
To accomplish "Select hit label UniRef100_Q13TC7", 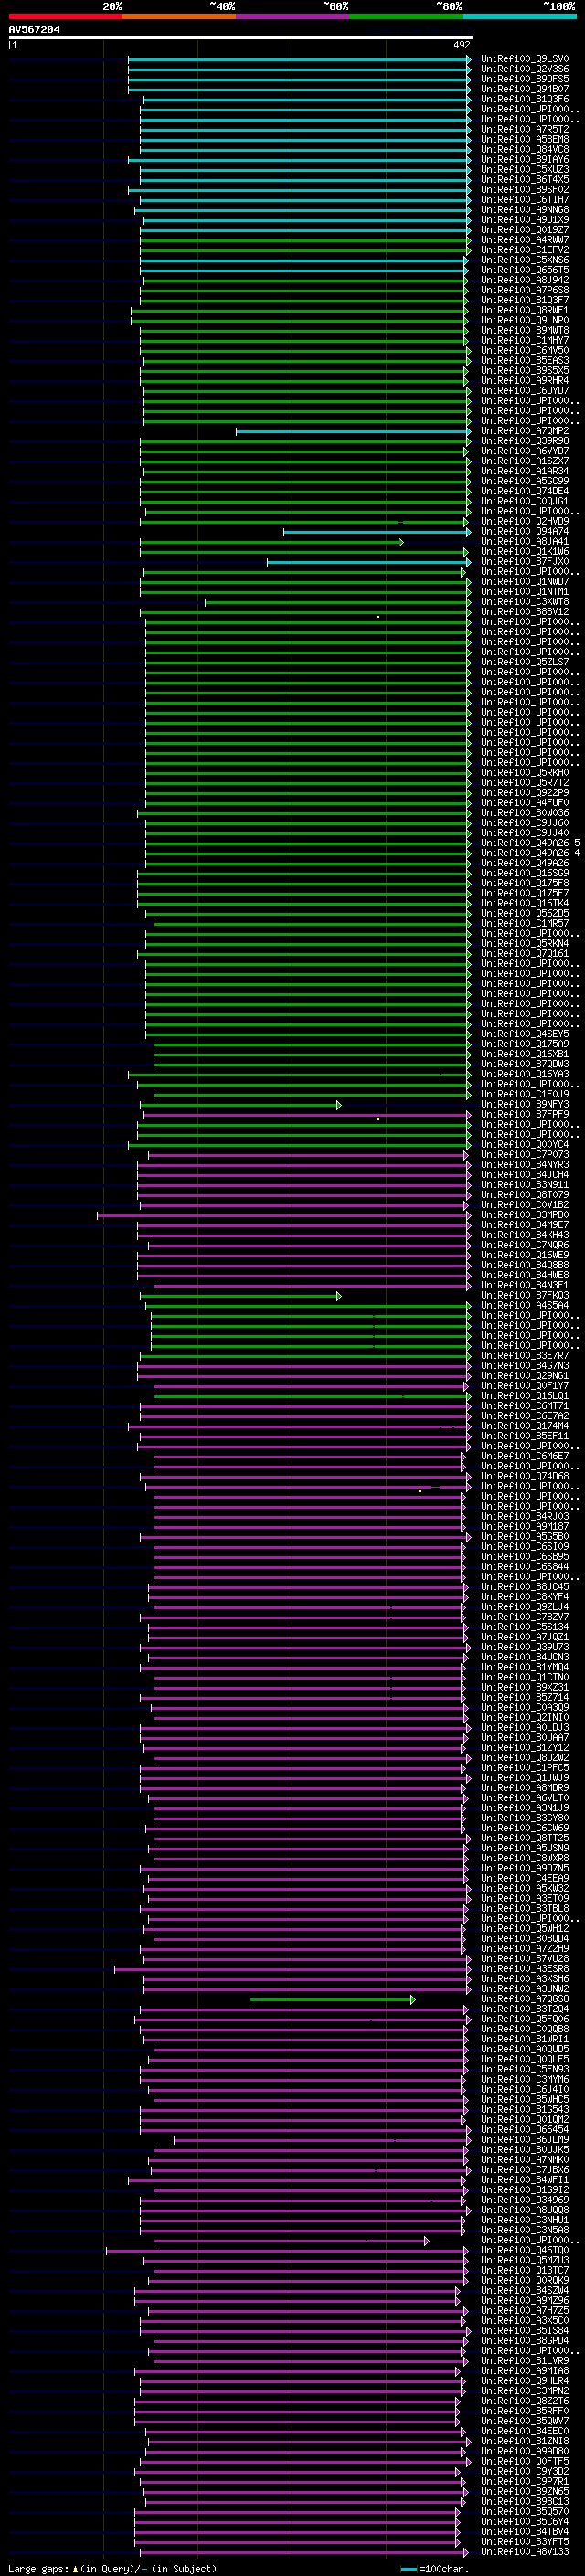I will 525,2270.
